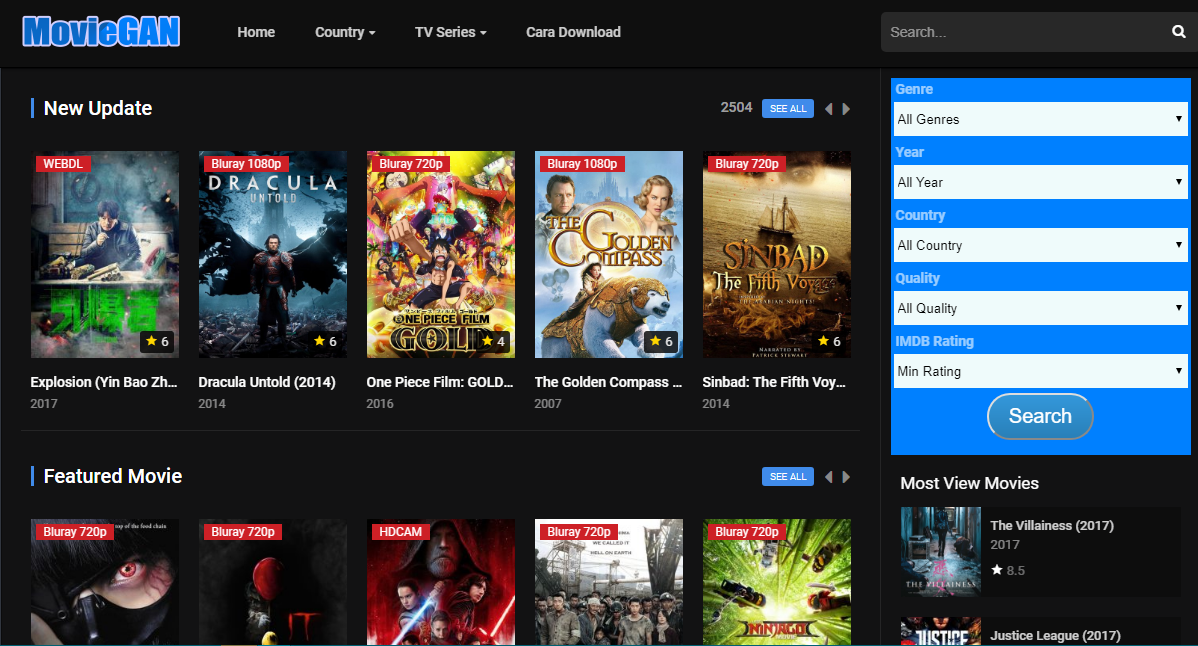This screenshot has height=646, width=1198.
Task: Click the 'New Update' section heading
Action: pyautogui.click(x=98, y=108)
